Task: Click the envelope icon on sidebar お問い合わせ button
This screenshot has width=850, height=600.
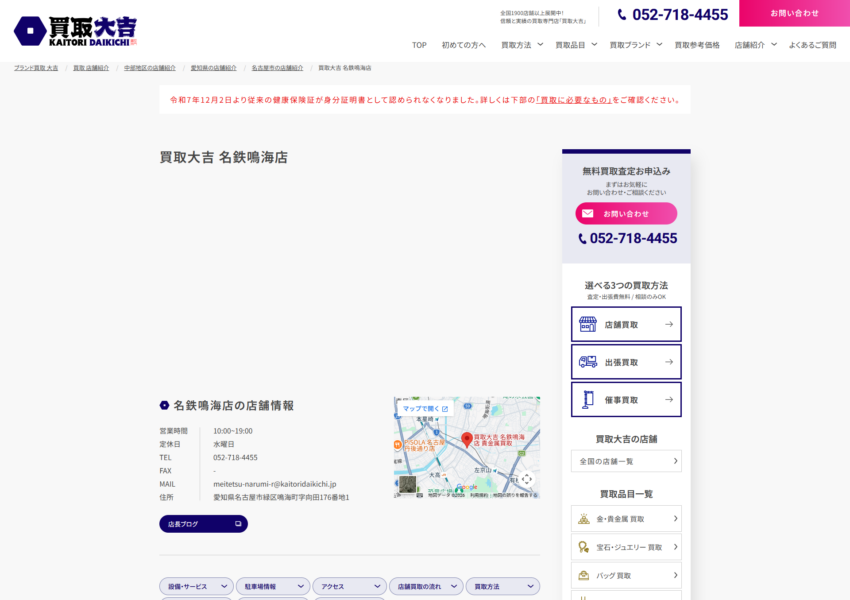Action: 588,214
